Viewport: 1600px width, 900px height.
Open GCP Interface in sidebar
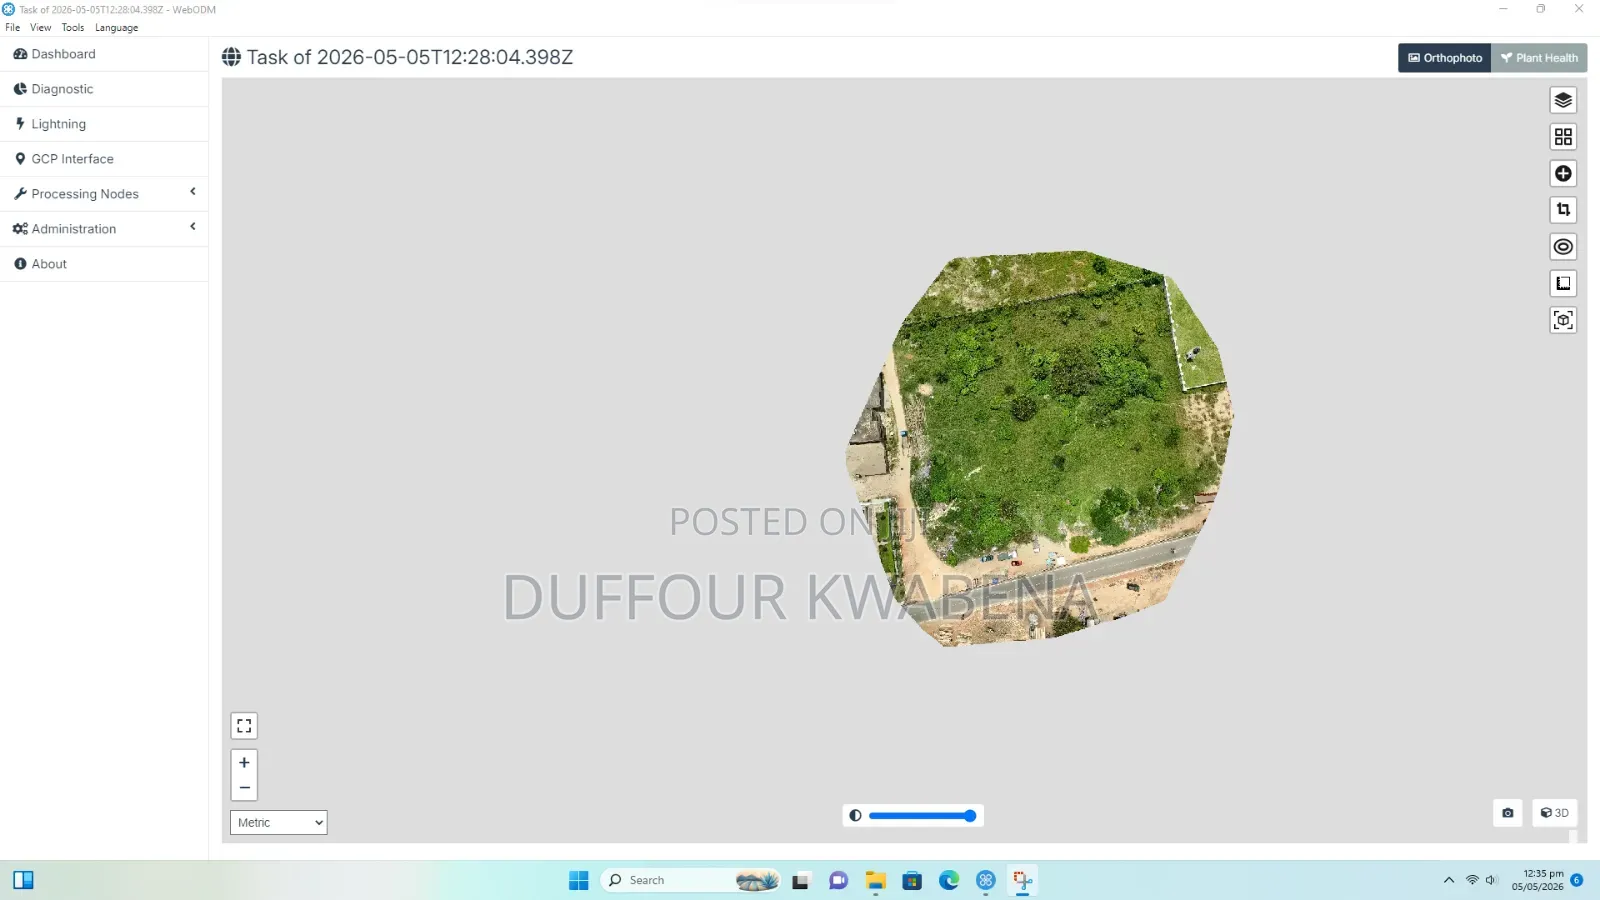pyautogui.click(x=104, y=159)
